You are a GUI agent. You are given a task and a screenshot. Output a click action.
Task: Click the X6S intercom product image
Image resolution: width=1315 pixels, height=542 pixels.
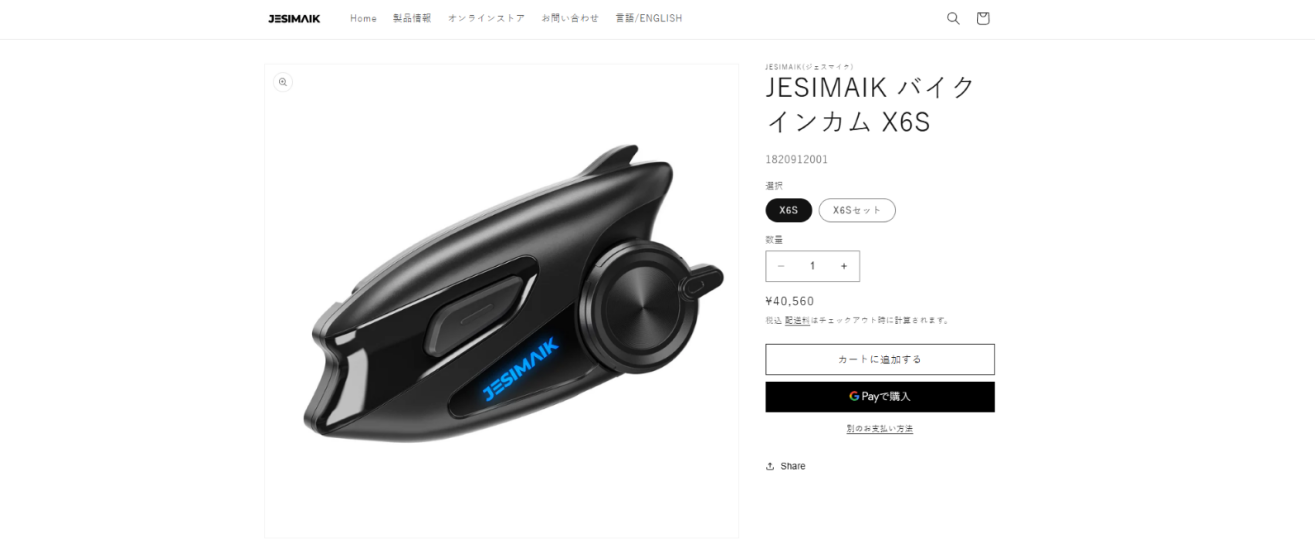click(x=501, y=301)
